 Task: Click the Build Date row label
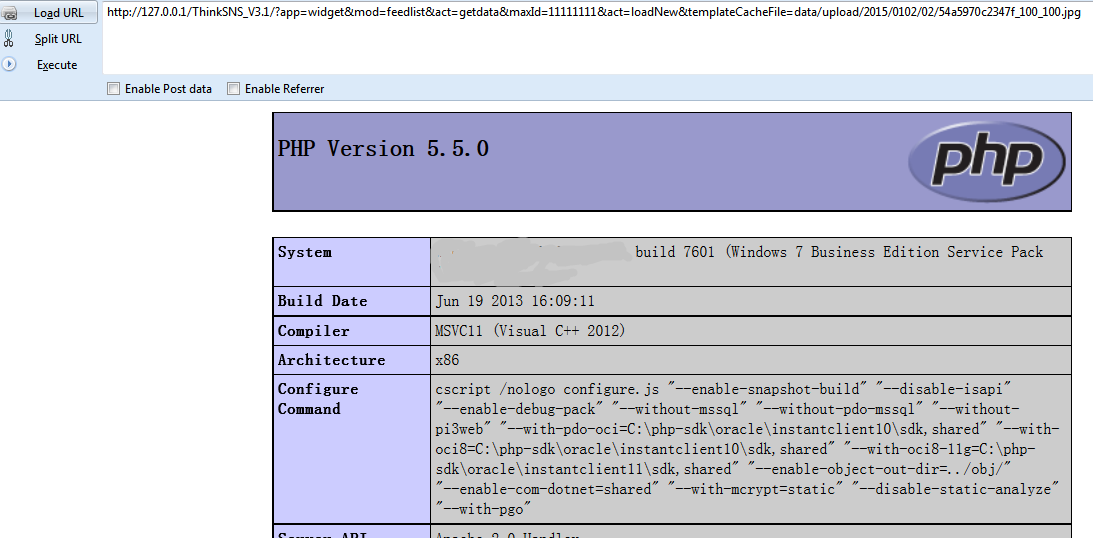click(x=322, y=301)
